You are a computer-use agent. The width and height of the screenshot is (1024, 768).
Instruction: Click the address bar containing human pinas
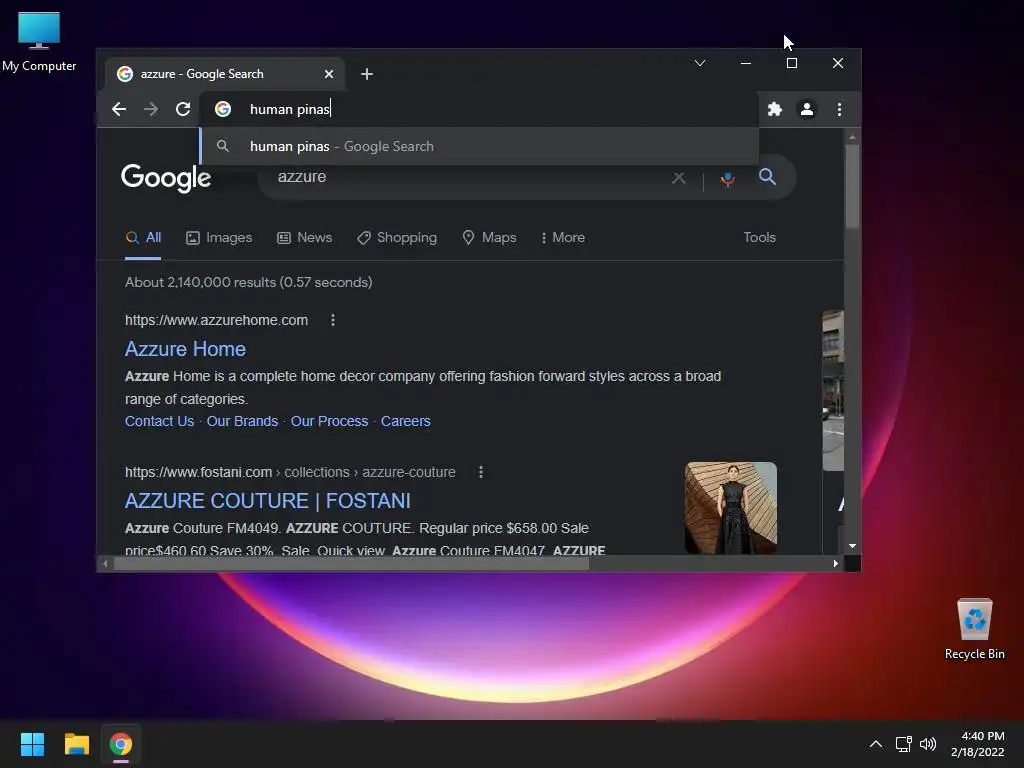coord(479,109)
